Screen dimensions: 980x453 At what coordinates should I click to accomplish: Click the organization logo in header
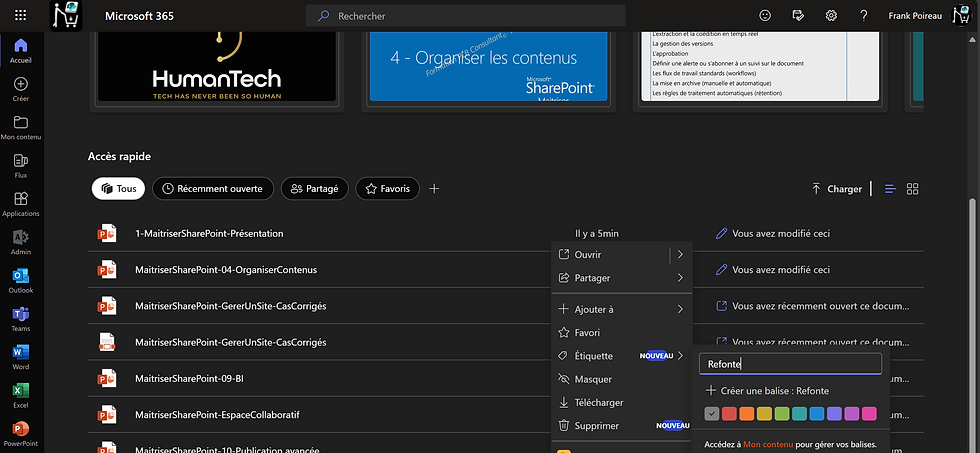click(66, 16)
